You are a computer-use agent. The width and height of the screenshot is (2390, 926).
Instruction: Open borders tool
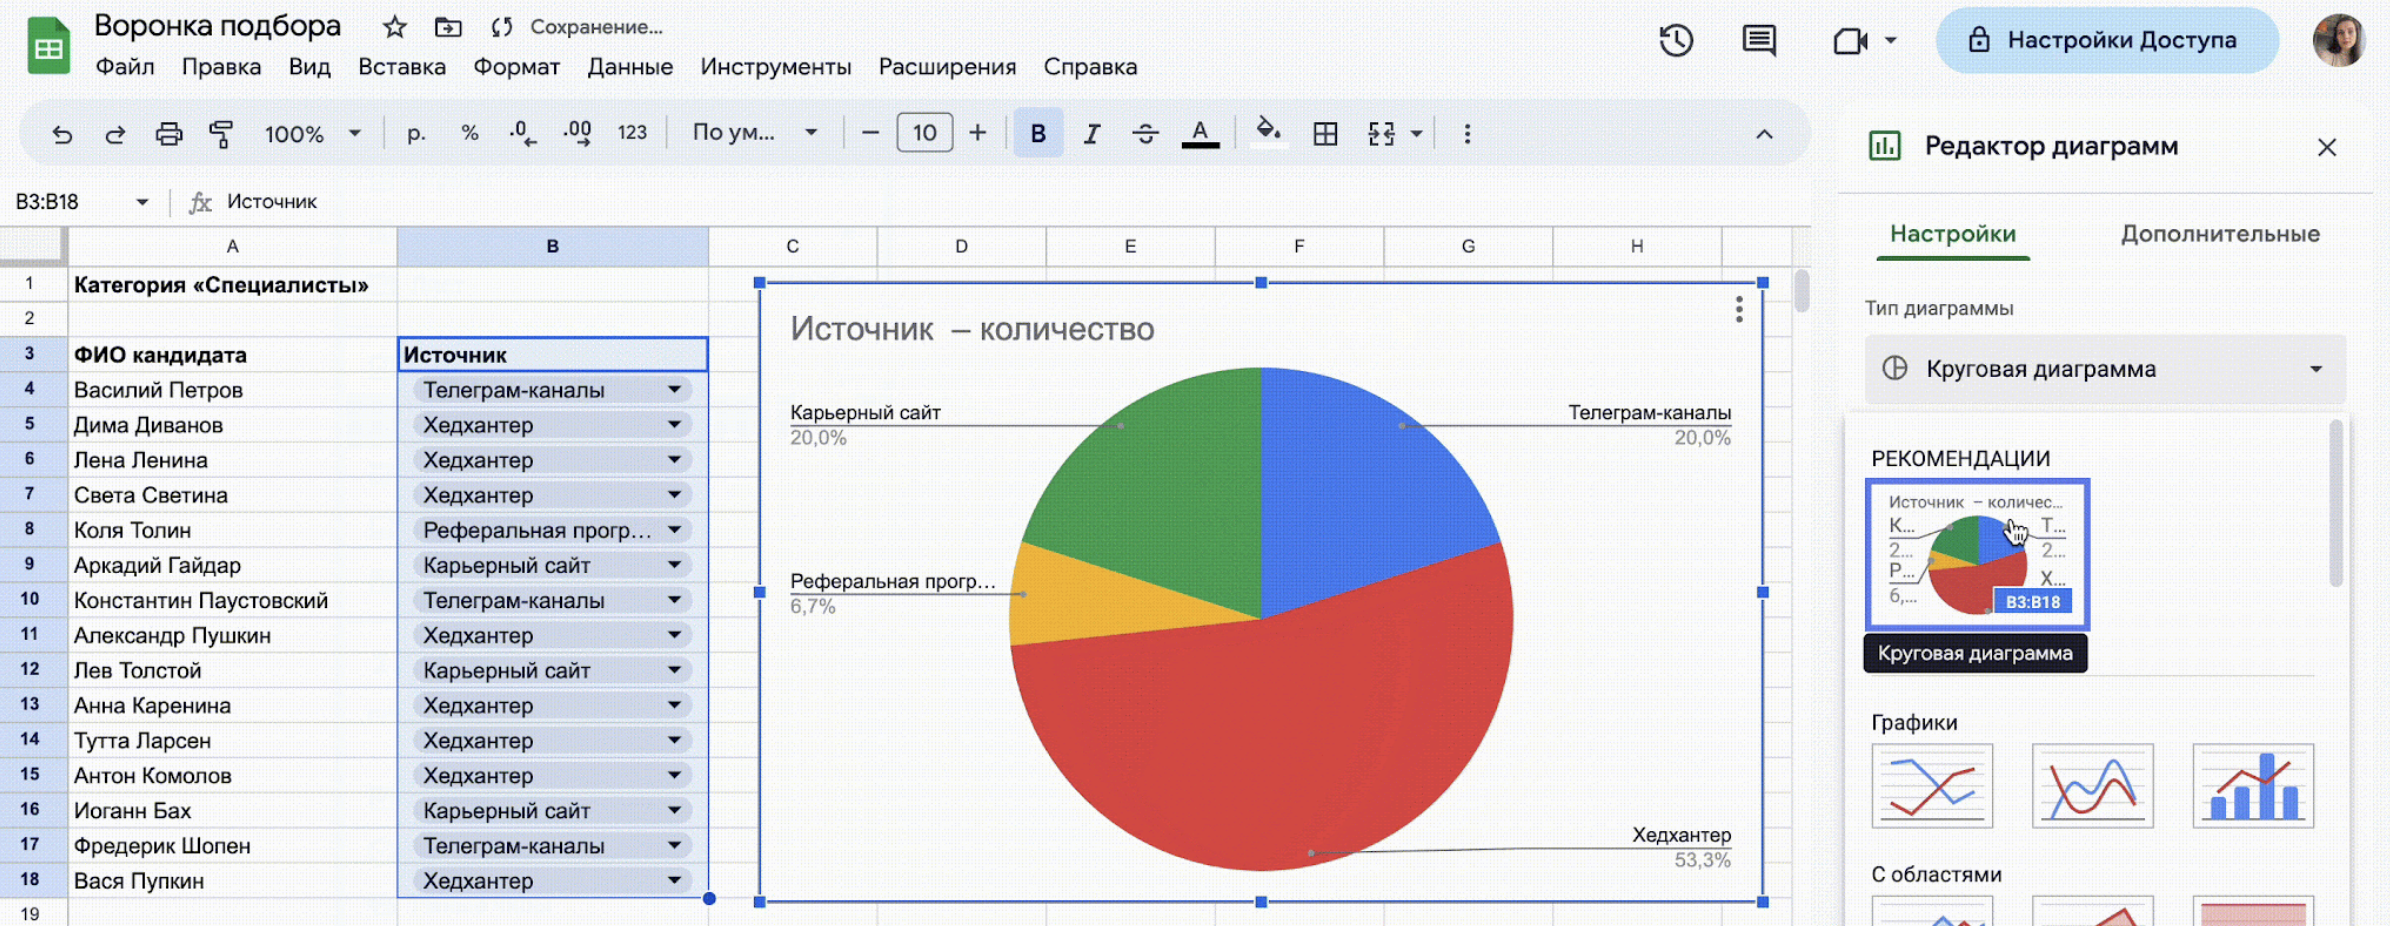[x=1325, y=133]
